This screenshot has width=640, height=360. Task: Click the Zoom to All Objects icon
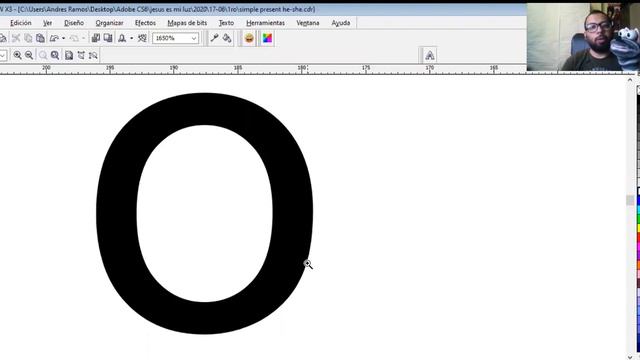pyautogui.click(x=55, y=55)
